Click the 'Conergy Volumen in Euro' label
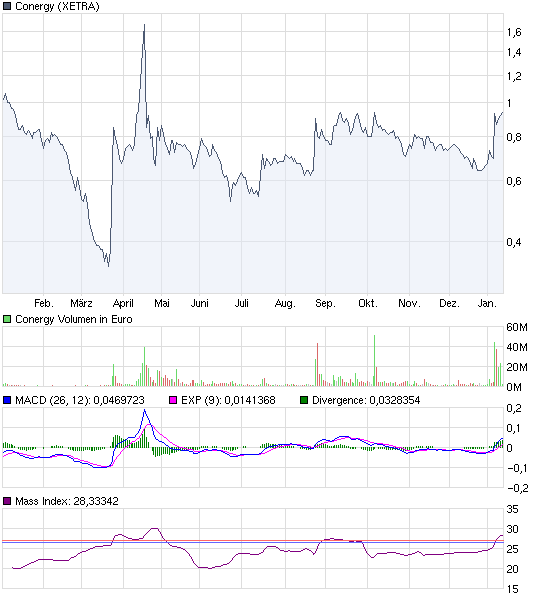545x597 pixels. coord(74,319)
